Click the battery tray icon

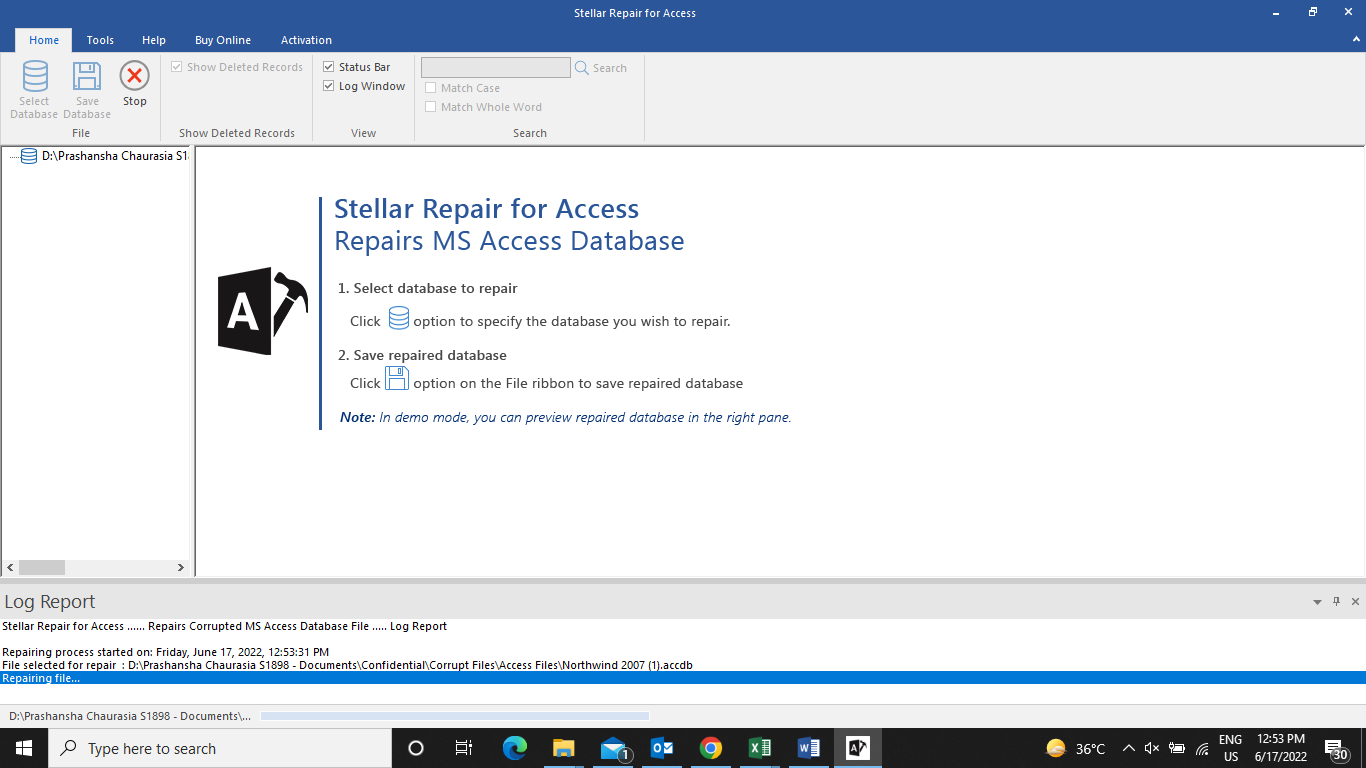(x=1177, y=748)
